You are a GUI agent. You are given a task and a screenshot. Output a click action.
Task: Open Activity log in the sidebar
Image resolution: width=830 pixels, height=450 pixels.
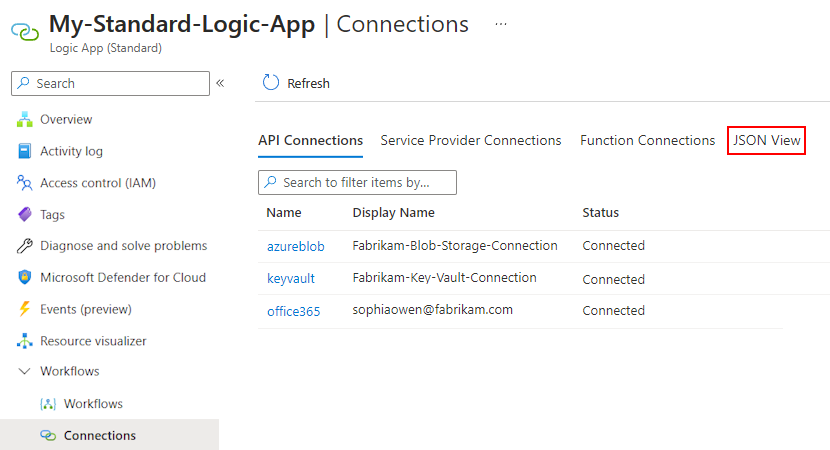coord(71,151)
